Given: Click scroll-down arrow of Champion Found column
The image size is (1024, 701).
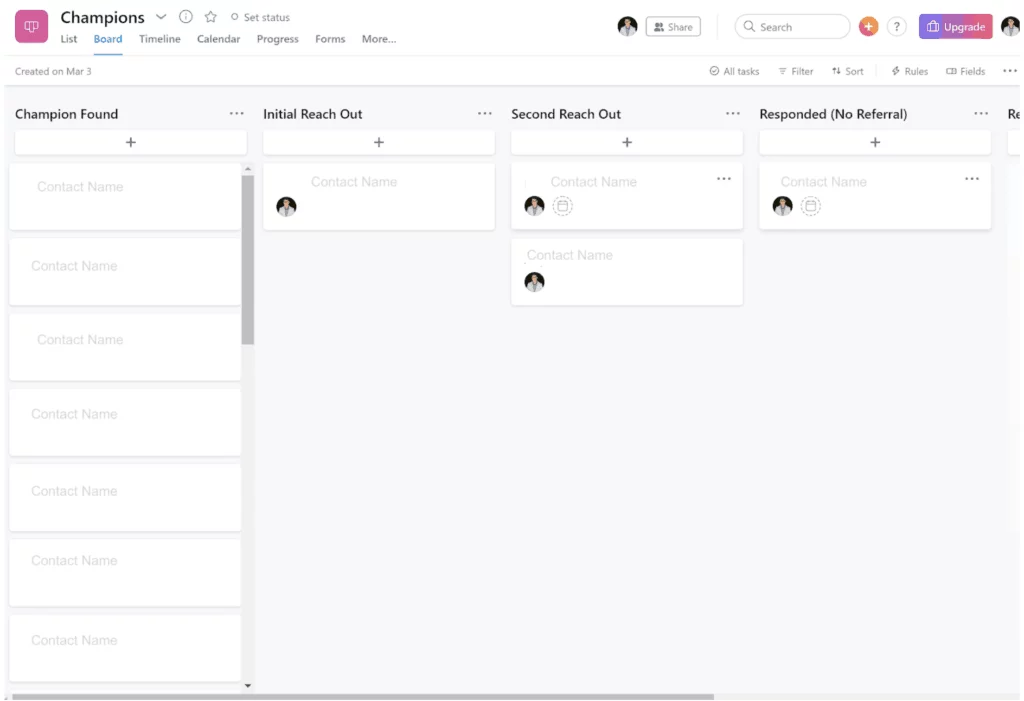Looking at the screenshot, I should 248,685.
